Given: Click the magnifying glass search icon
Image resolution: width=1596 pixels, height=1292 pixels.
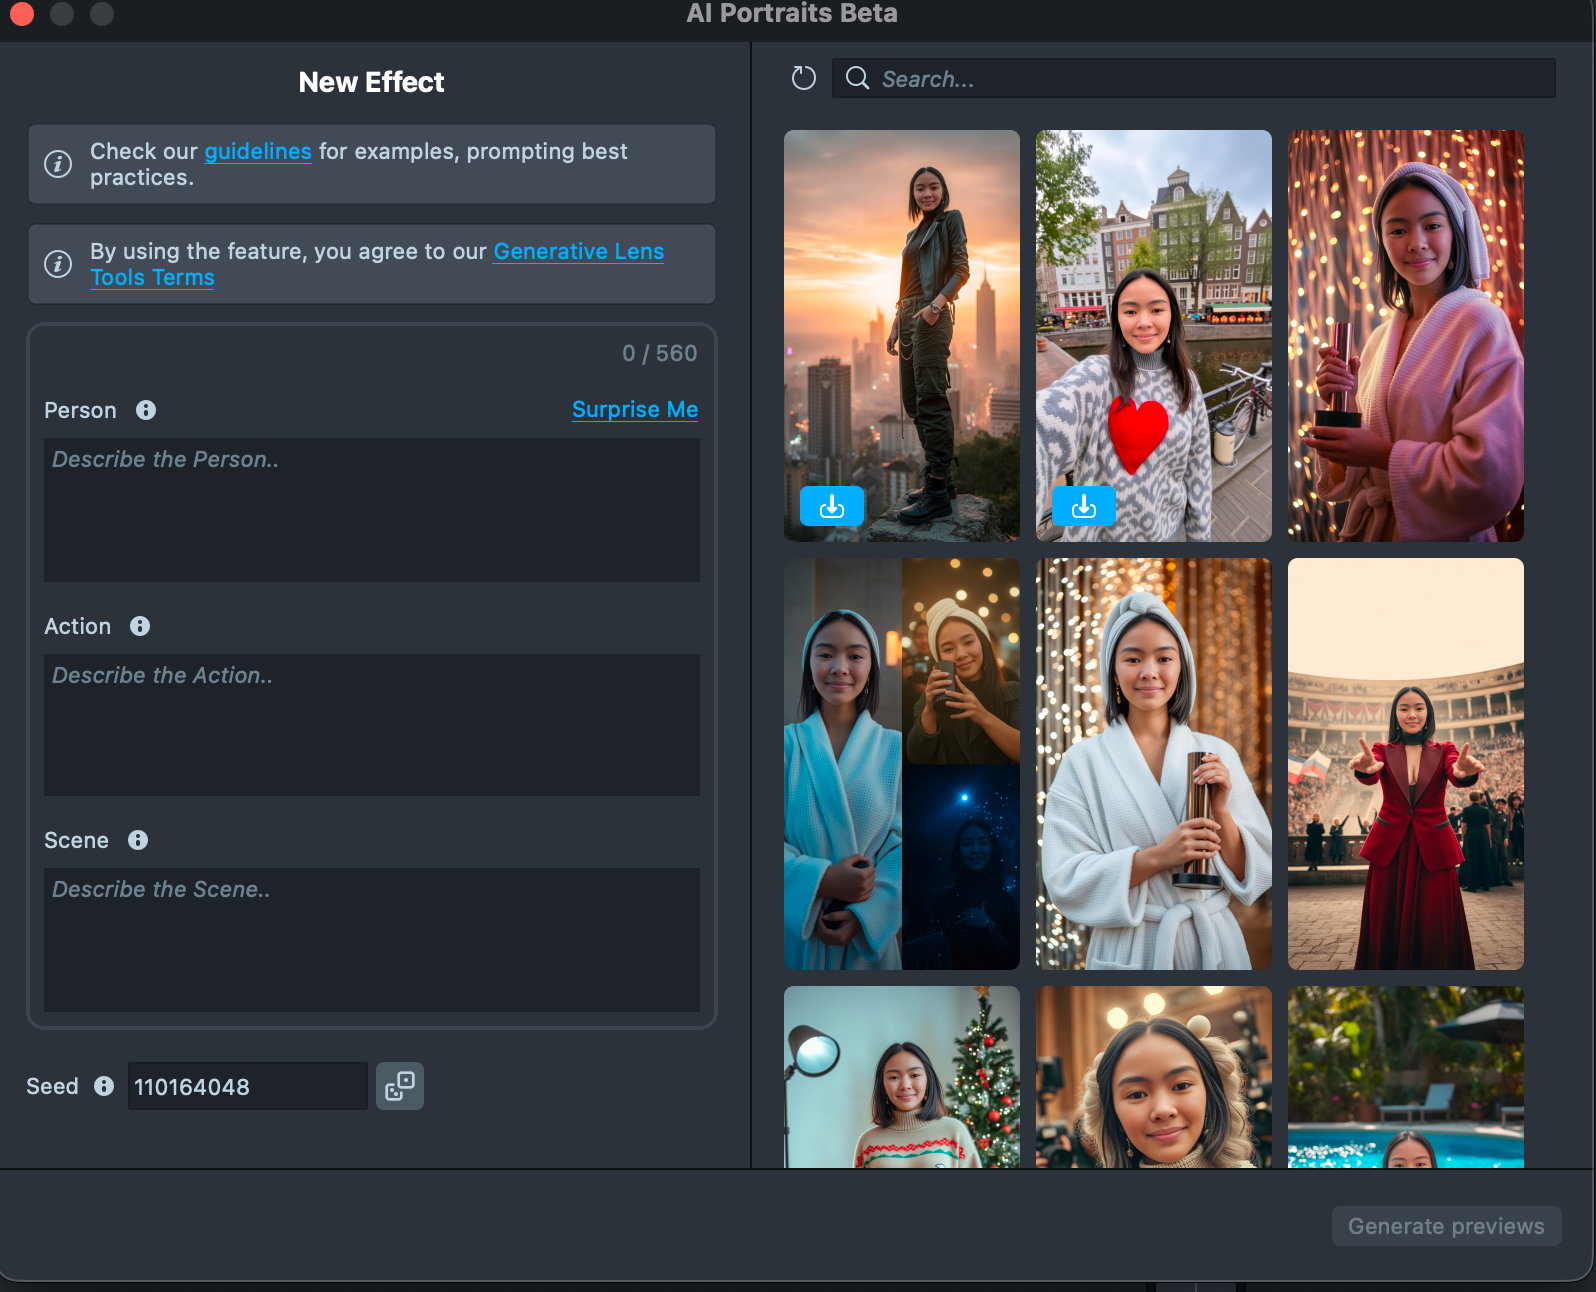Looking at the screenshot, I should (x=857, y=78).
